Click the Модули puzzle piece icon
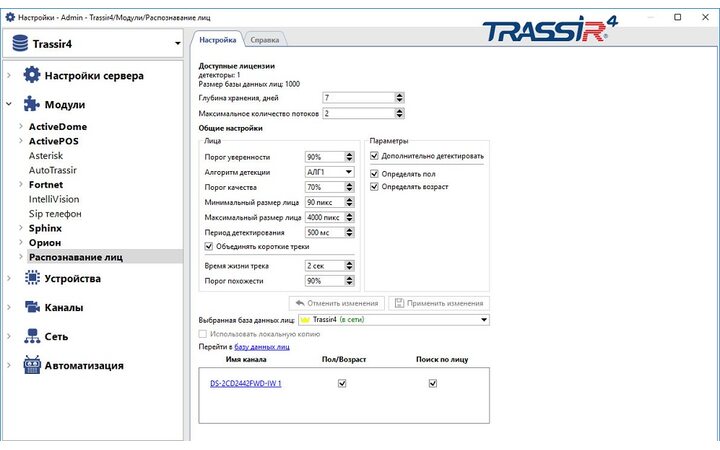Image resolution: width=720 pixels, height=450 pixels. click(x=32, y=104)
